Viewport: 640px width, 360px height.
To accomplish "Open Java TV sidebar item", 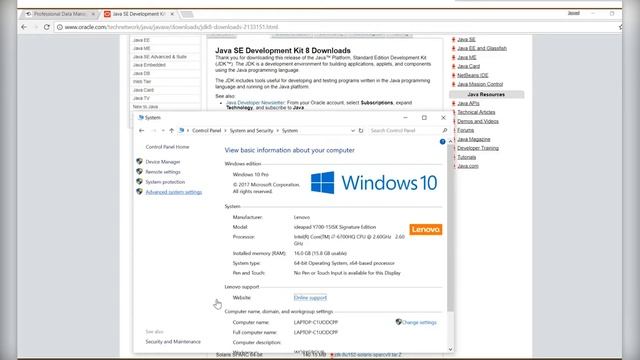I will click(x=141, y=98).
